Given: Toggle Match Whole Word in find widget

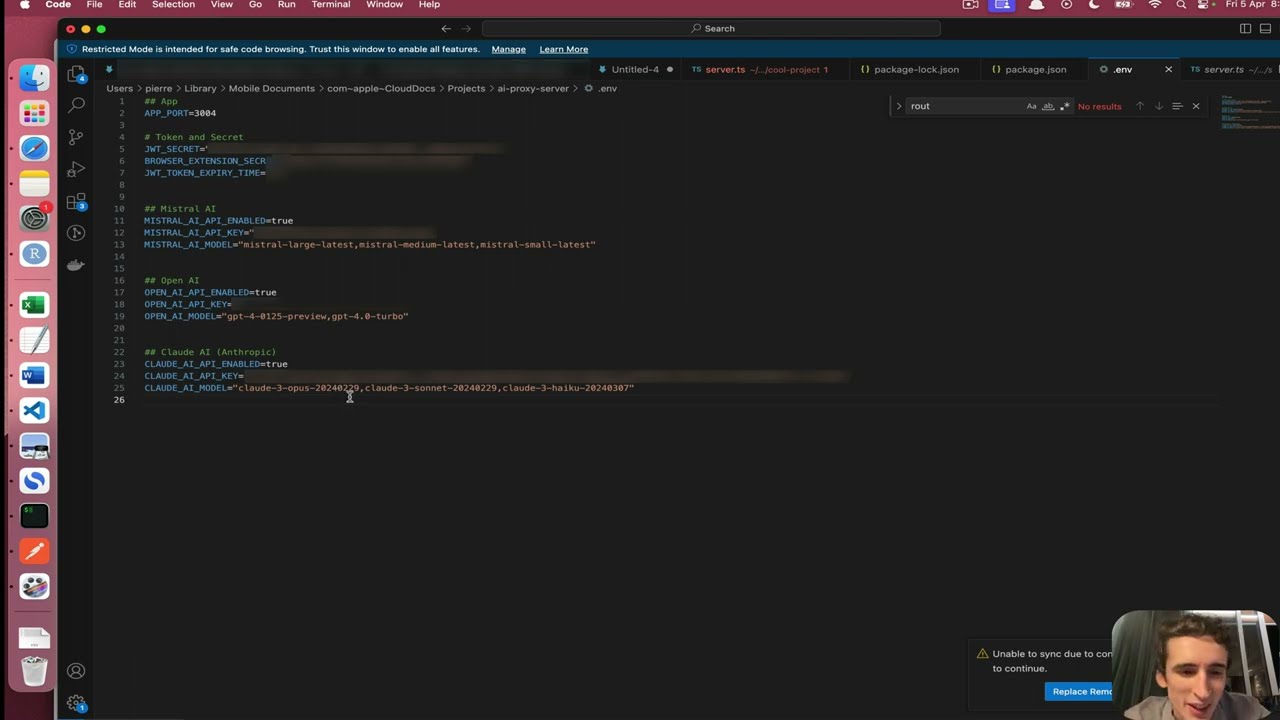Looking at the screenshot, I should coord(1048,106).
